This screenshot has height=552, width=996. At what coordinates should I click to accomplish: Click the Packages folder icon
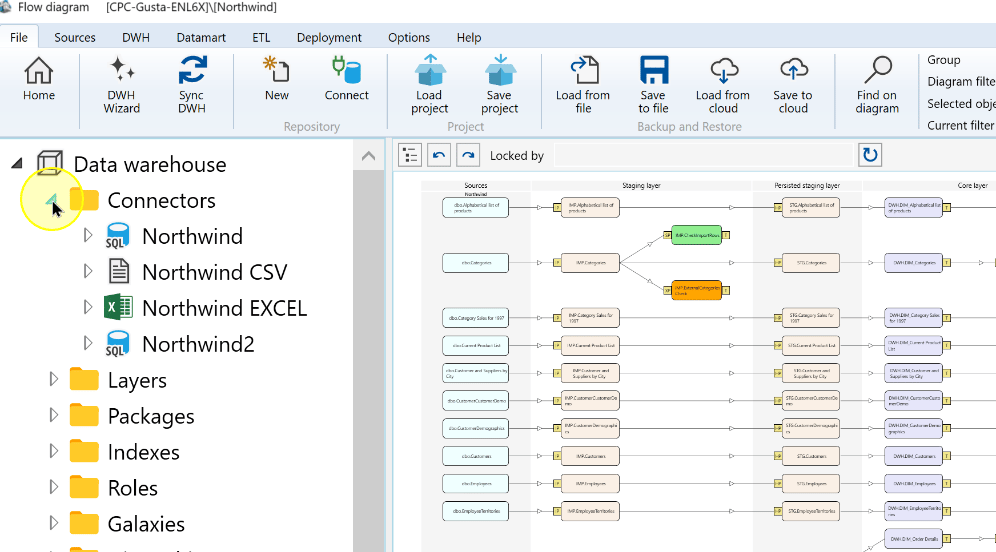point(84,415)
